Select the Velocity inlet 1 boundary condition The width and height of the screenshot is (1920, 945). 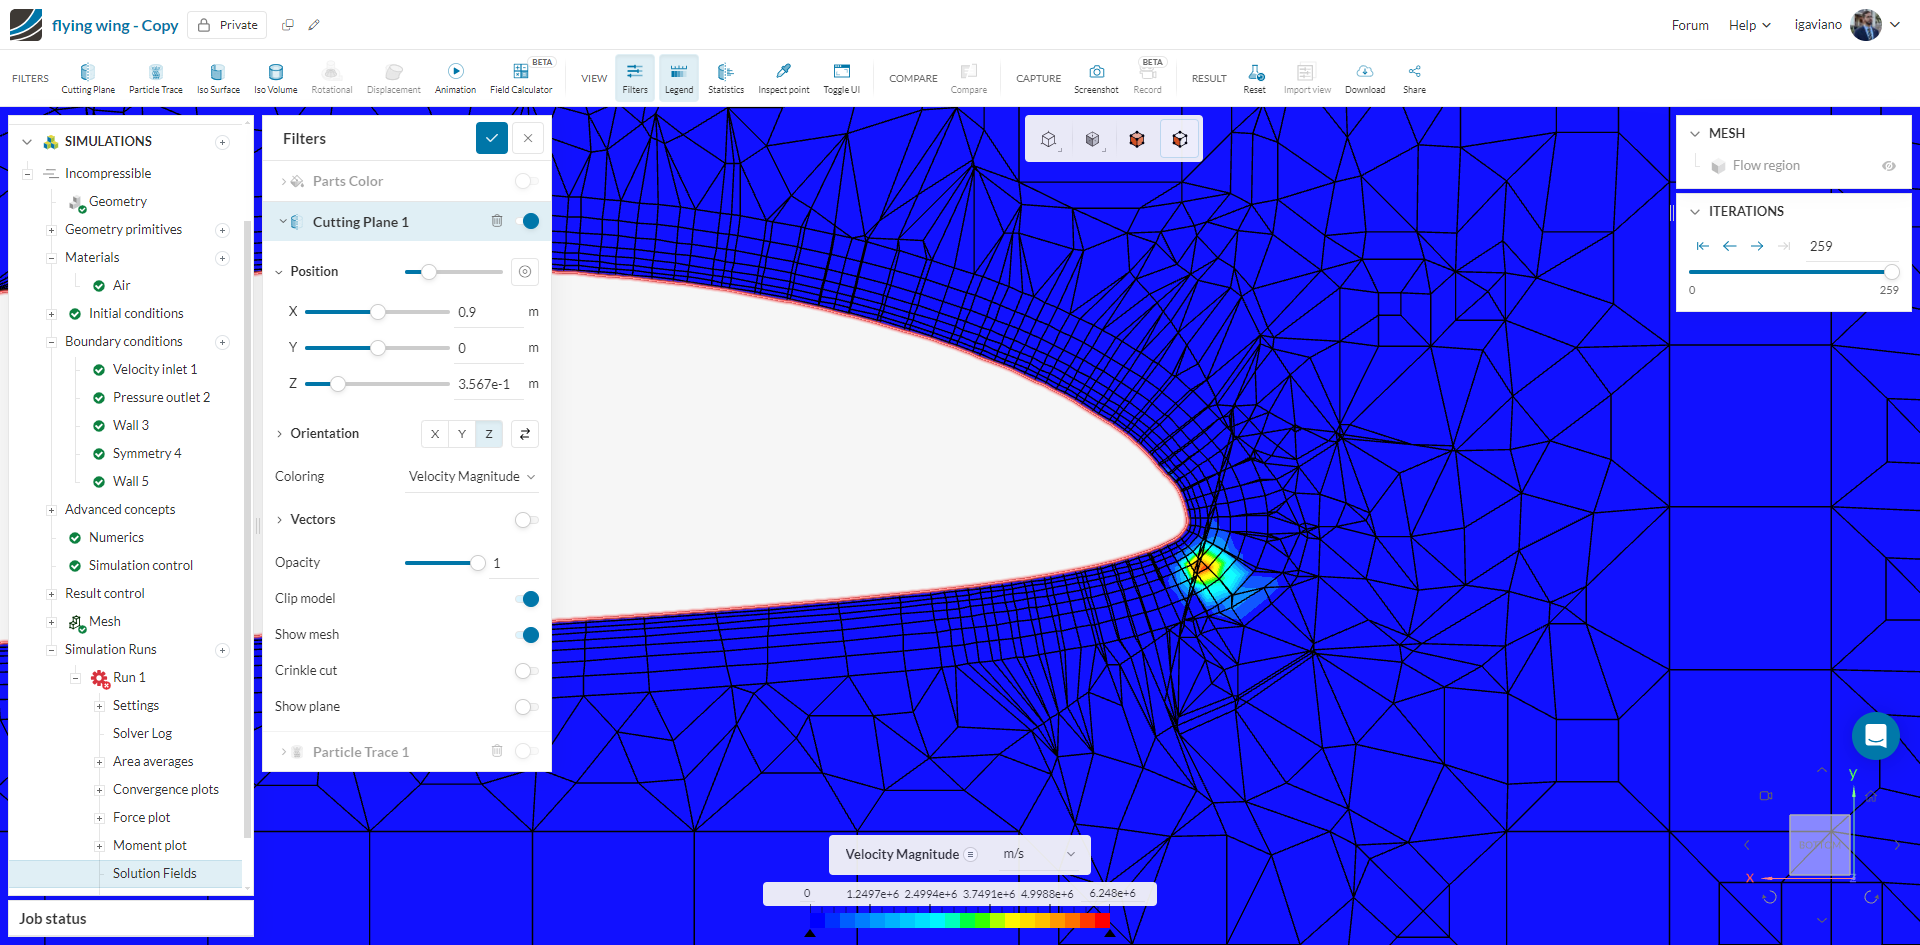click(155, 369)
